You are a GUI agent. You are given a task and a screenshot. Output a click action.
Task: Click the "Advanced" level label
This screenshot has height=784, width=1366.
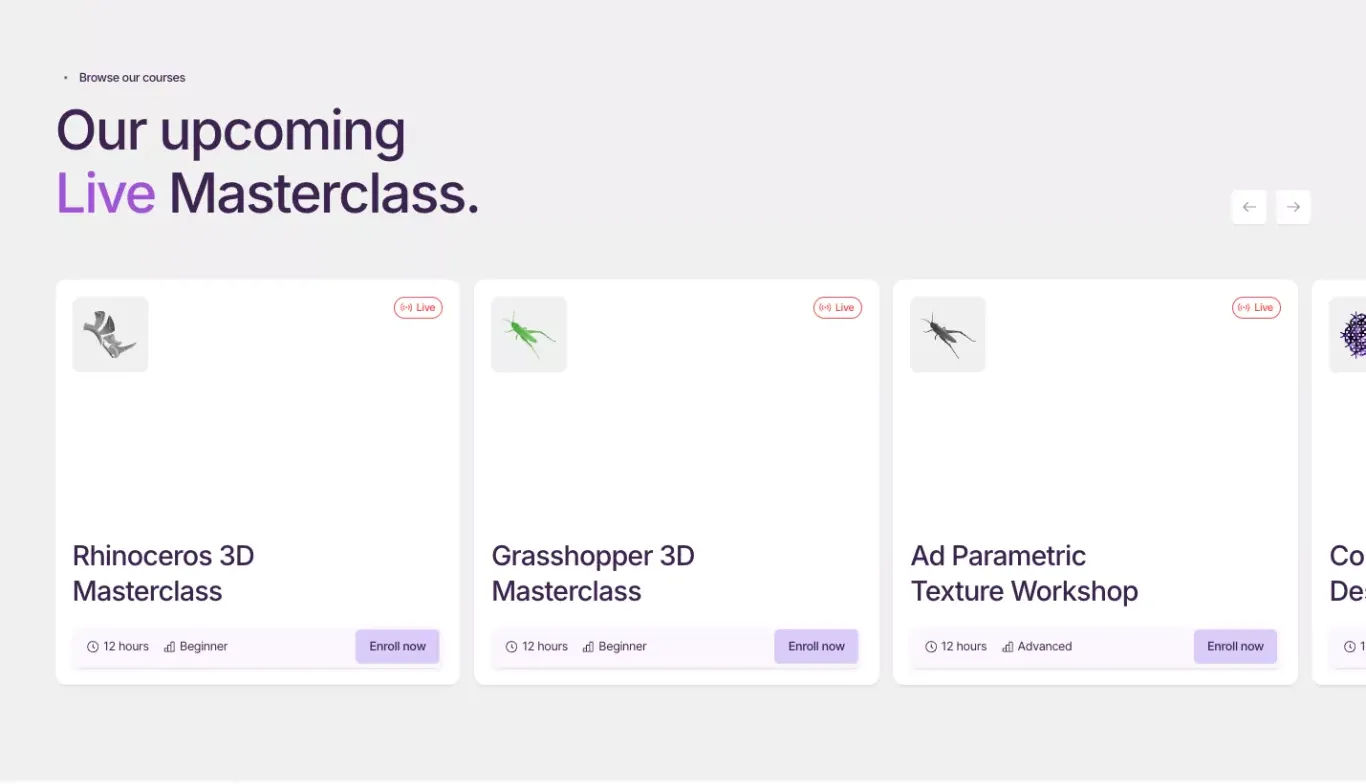click(1045, 647)
